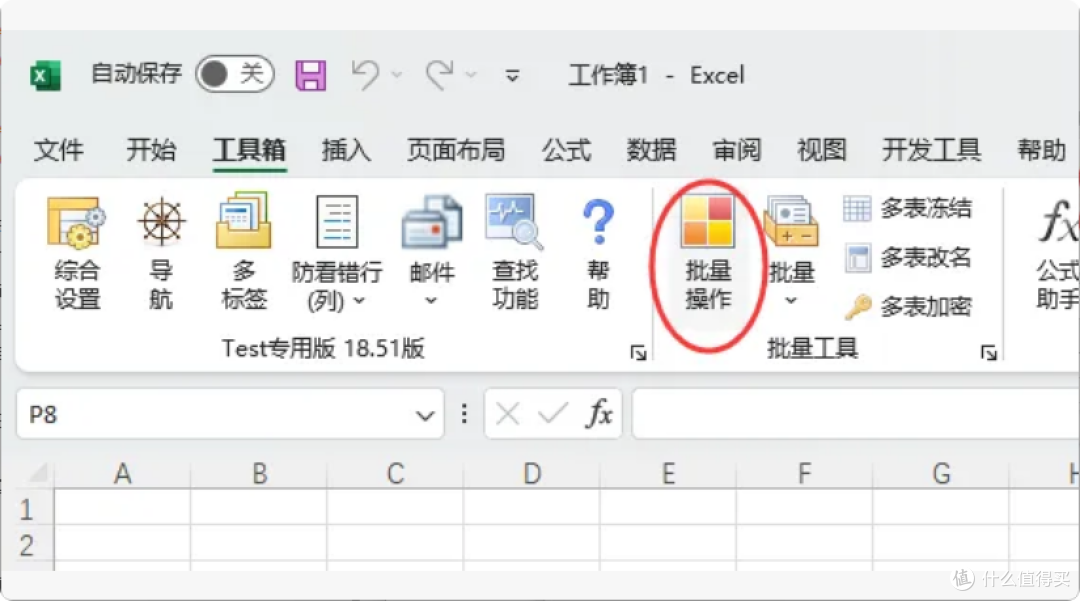Viewport: 1080px width, 601px height.
Task: Click cell A1
Action: pos(123,508)
